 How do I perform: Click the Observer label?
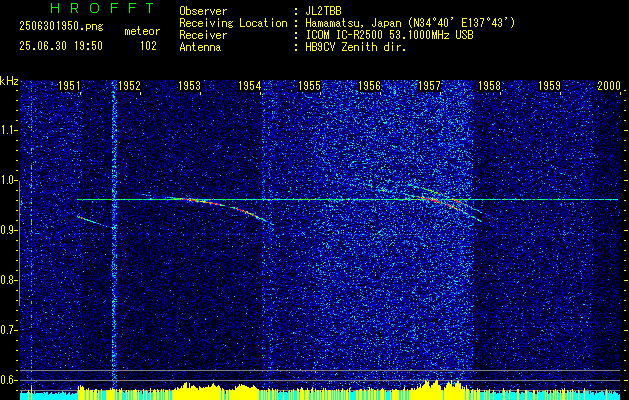(203, 11)
